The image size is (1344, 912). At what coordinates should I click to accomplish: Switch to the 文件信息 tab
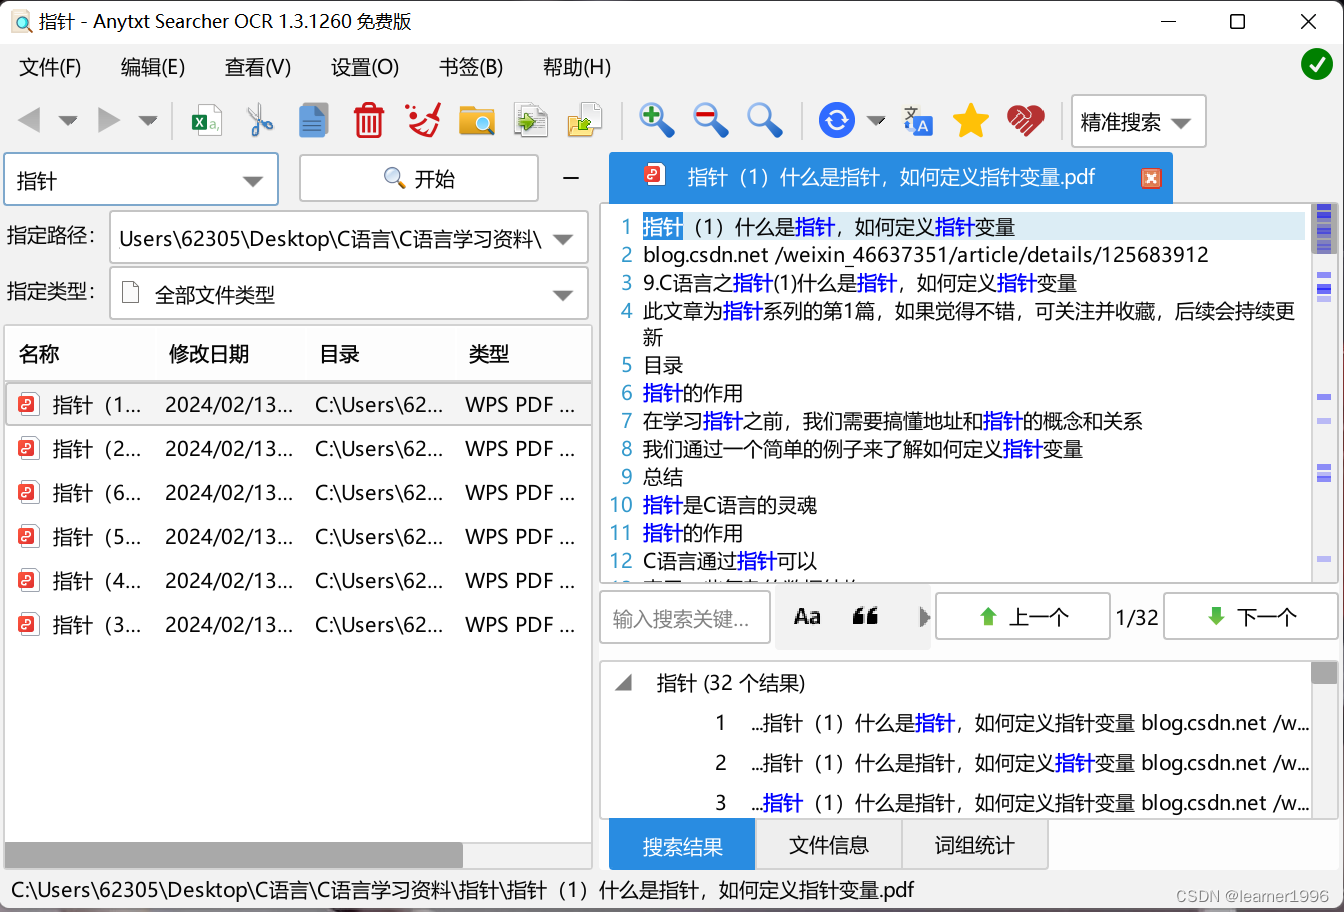[829, 845]
